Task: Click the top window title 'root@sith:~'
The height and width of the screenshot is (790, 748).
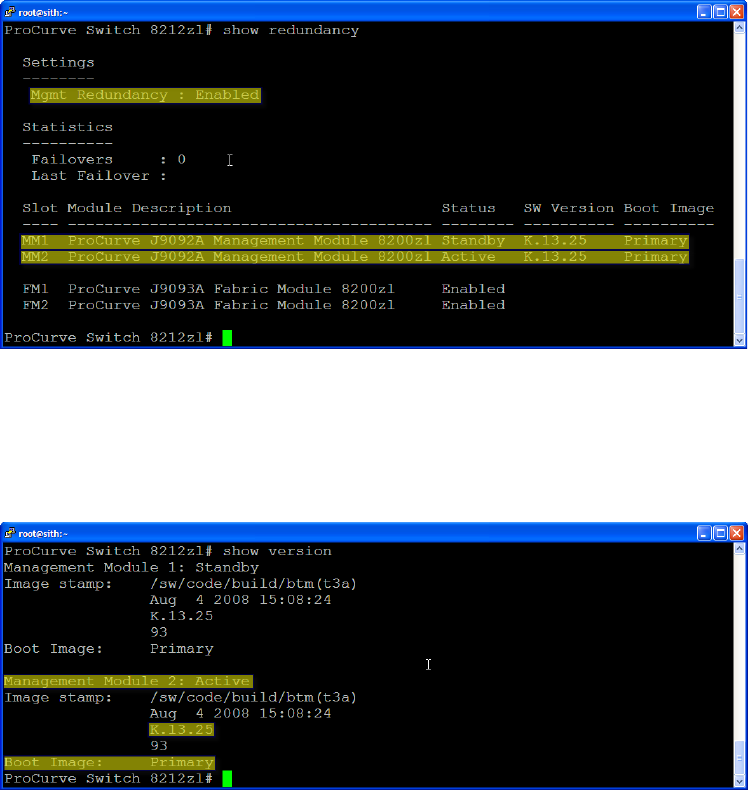Action: (x=43, y=12)
